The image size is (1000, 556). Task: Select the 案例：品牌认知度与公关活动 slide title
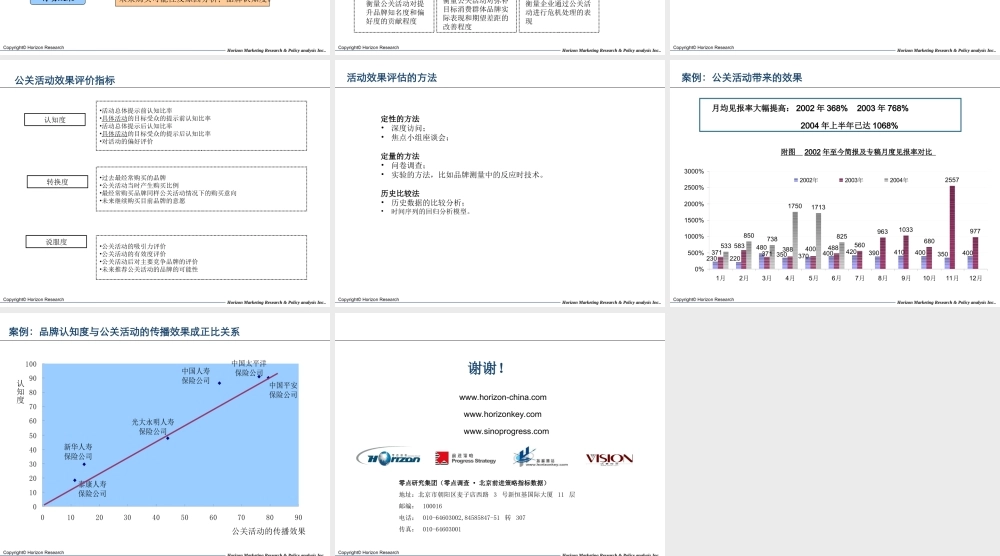point(124,332)
